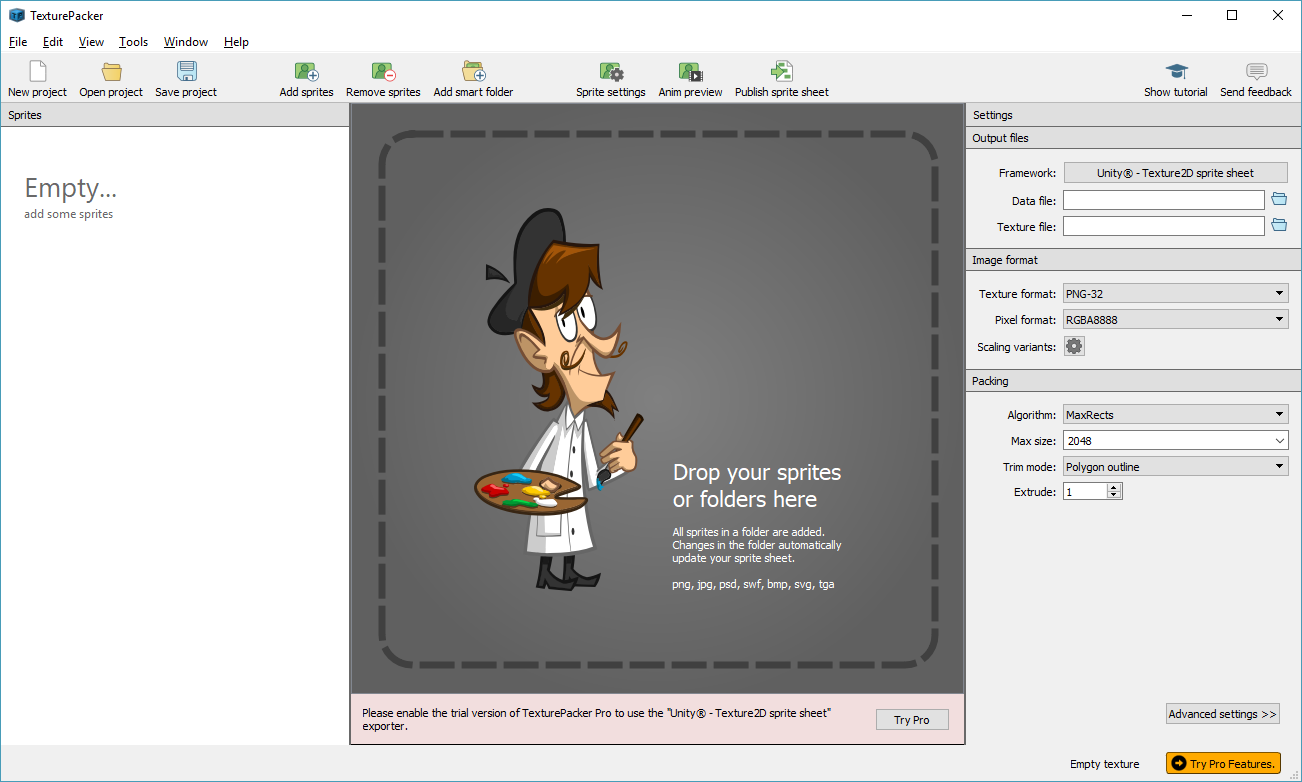The image size is (1302, 782).
Task: Open the Show tutorial icon
Action: [x=1175, y=72]
